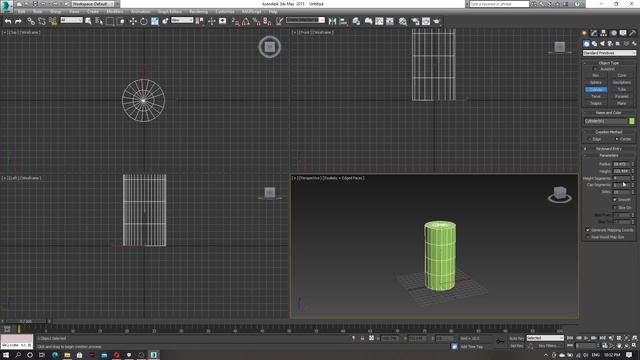Image resolution: width=640 pixels, height=360 pixels.
Task: Open the Standard Primitives dropdown
Action: click(x=609, y=53)
